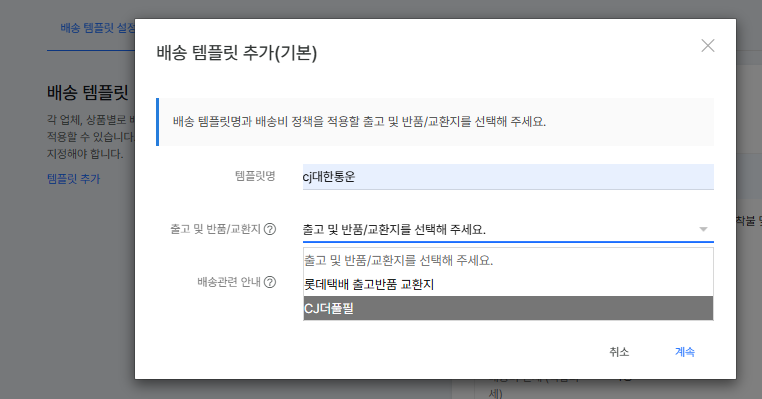Viewport: 762px width, 399px height.
Task: Click the blue-bordered info banner text
Action: (x=359, y=121)
